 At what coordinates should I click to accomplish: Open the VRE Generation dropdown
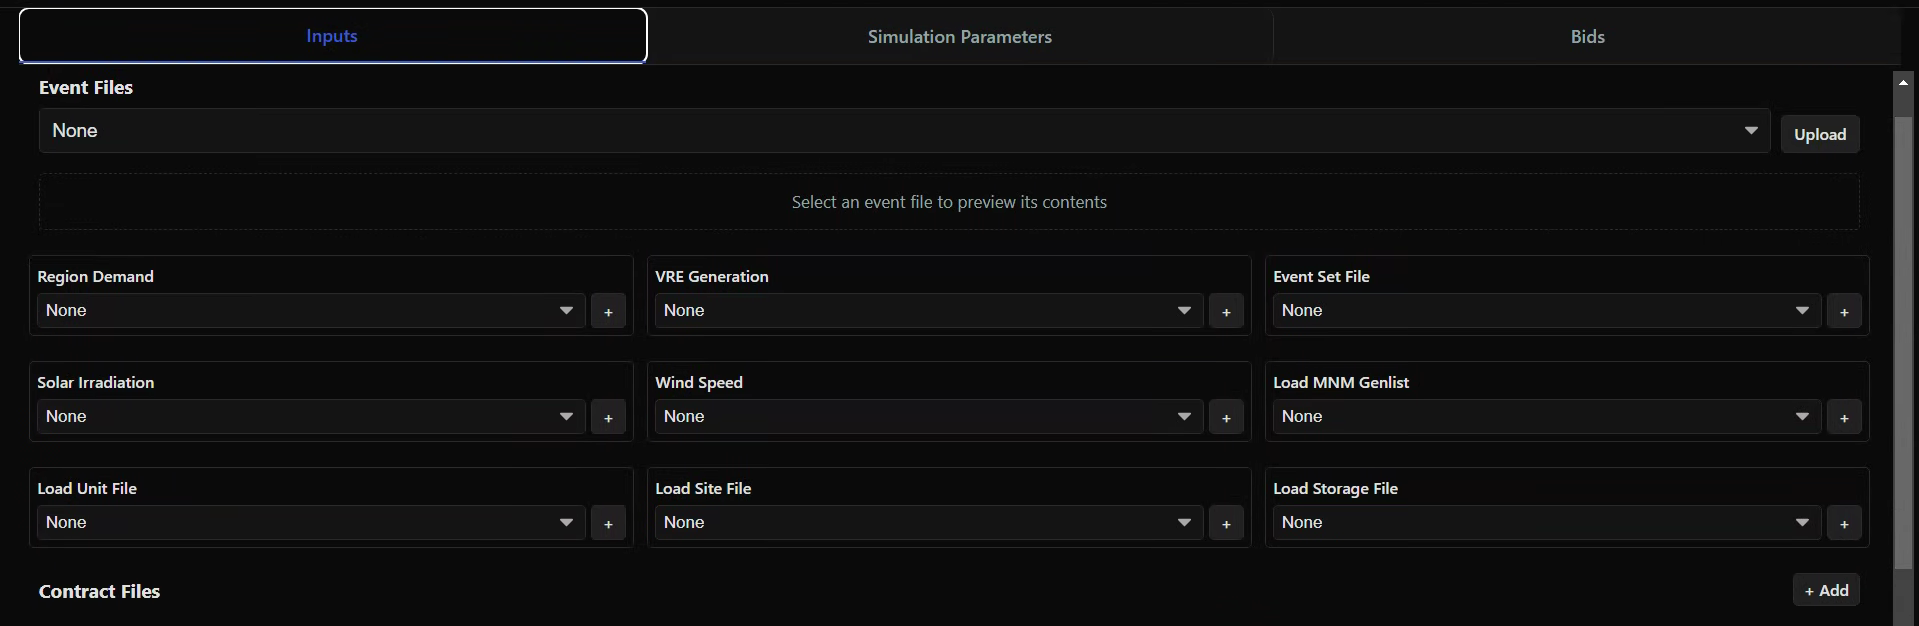coord(928,311)
